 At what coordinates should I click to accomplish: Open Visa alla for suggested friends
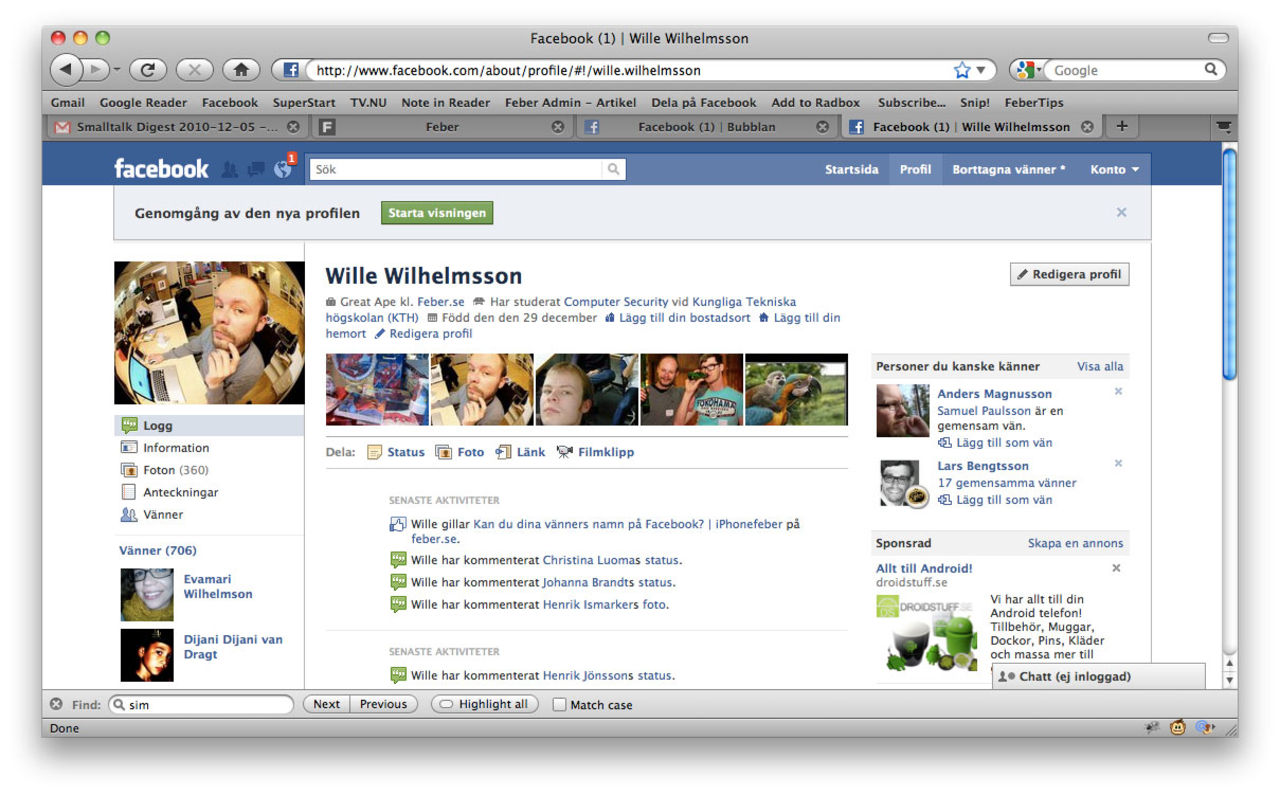point(1099,366)
